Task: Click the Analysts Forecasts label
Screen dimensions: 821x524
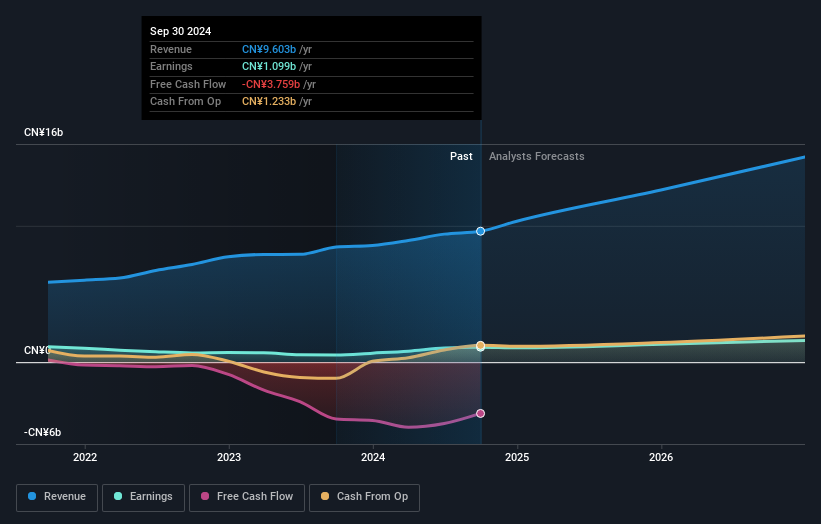Action: [537, 156]
